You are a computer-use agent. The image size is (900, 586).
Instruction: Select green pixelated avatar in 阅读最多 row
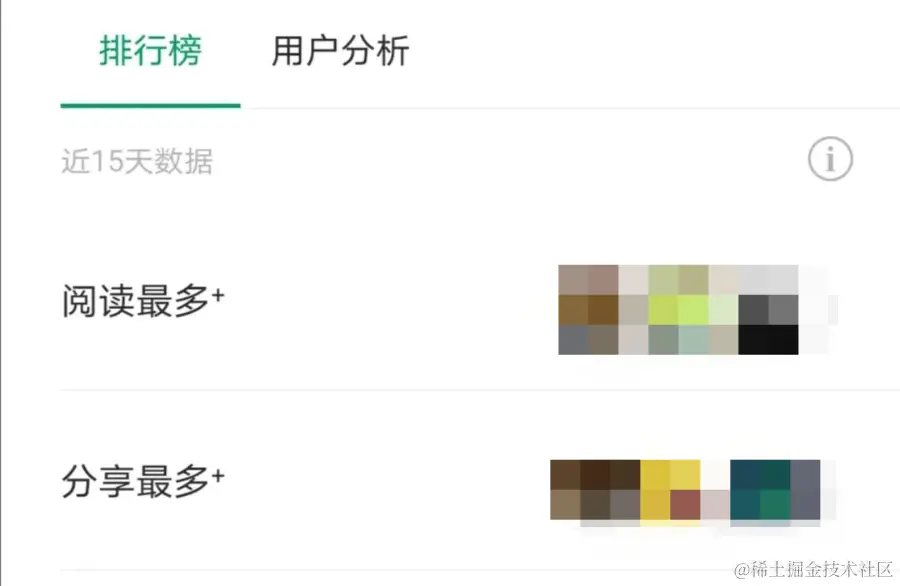point(678,310)
